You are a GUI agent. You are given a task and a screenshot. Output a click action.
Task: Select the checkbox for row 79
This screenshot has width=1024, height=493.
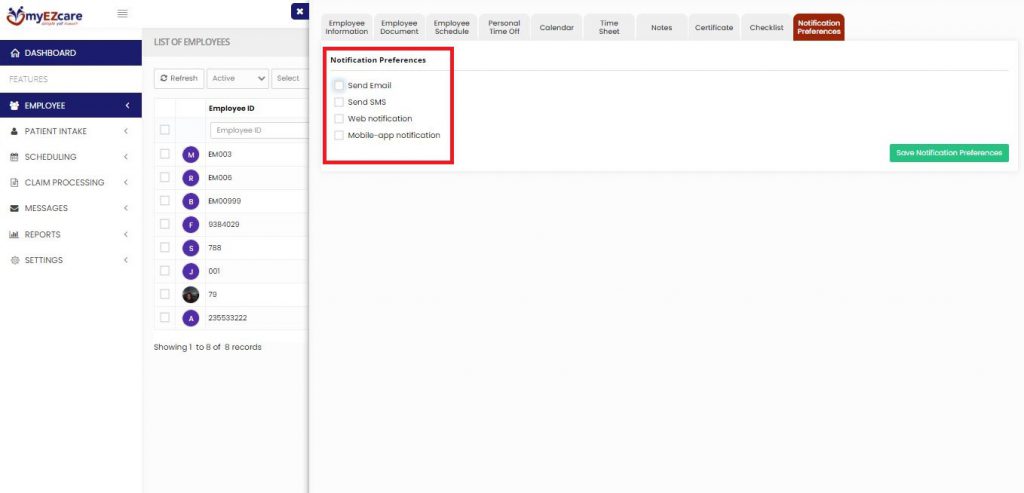(x=165, y=294)
